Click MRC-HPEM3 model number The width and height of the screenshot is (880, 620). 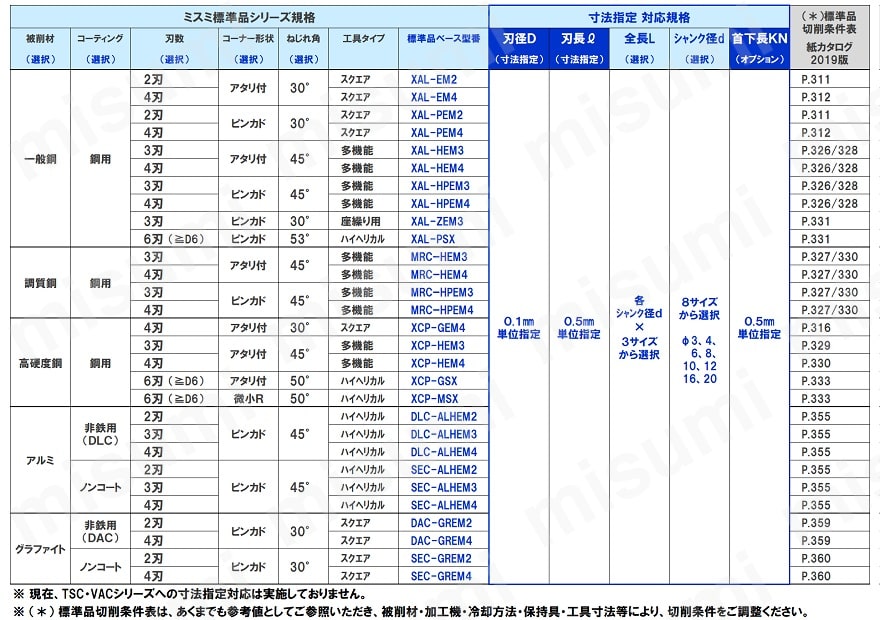click(442, 293)
